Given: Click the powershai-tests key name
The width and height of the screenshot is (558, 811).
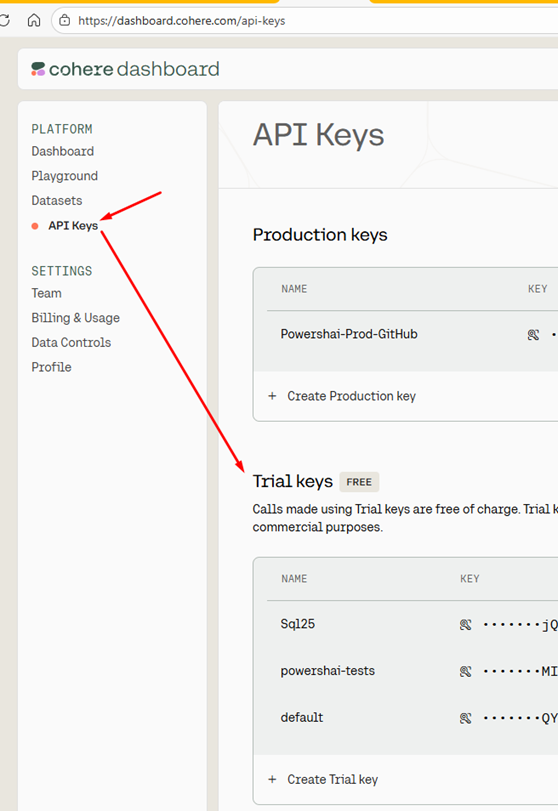Looking at the screenshot, I should 328,671.
